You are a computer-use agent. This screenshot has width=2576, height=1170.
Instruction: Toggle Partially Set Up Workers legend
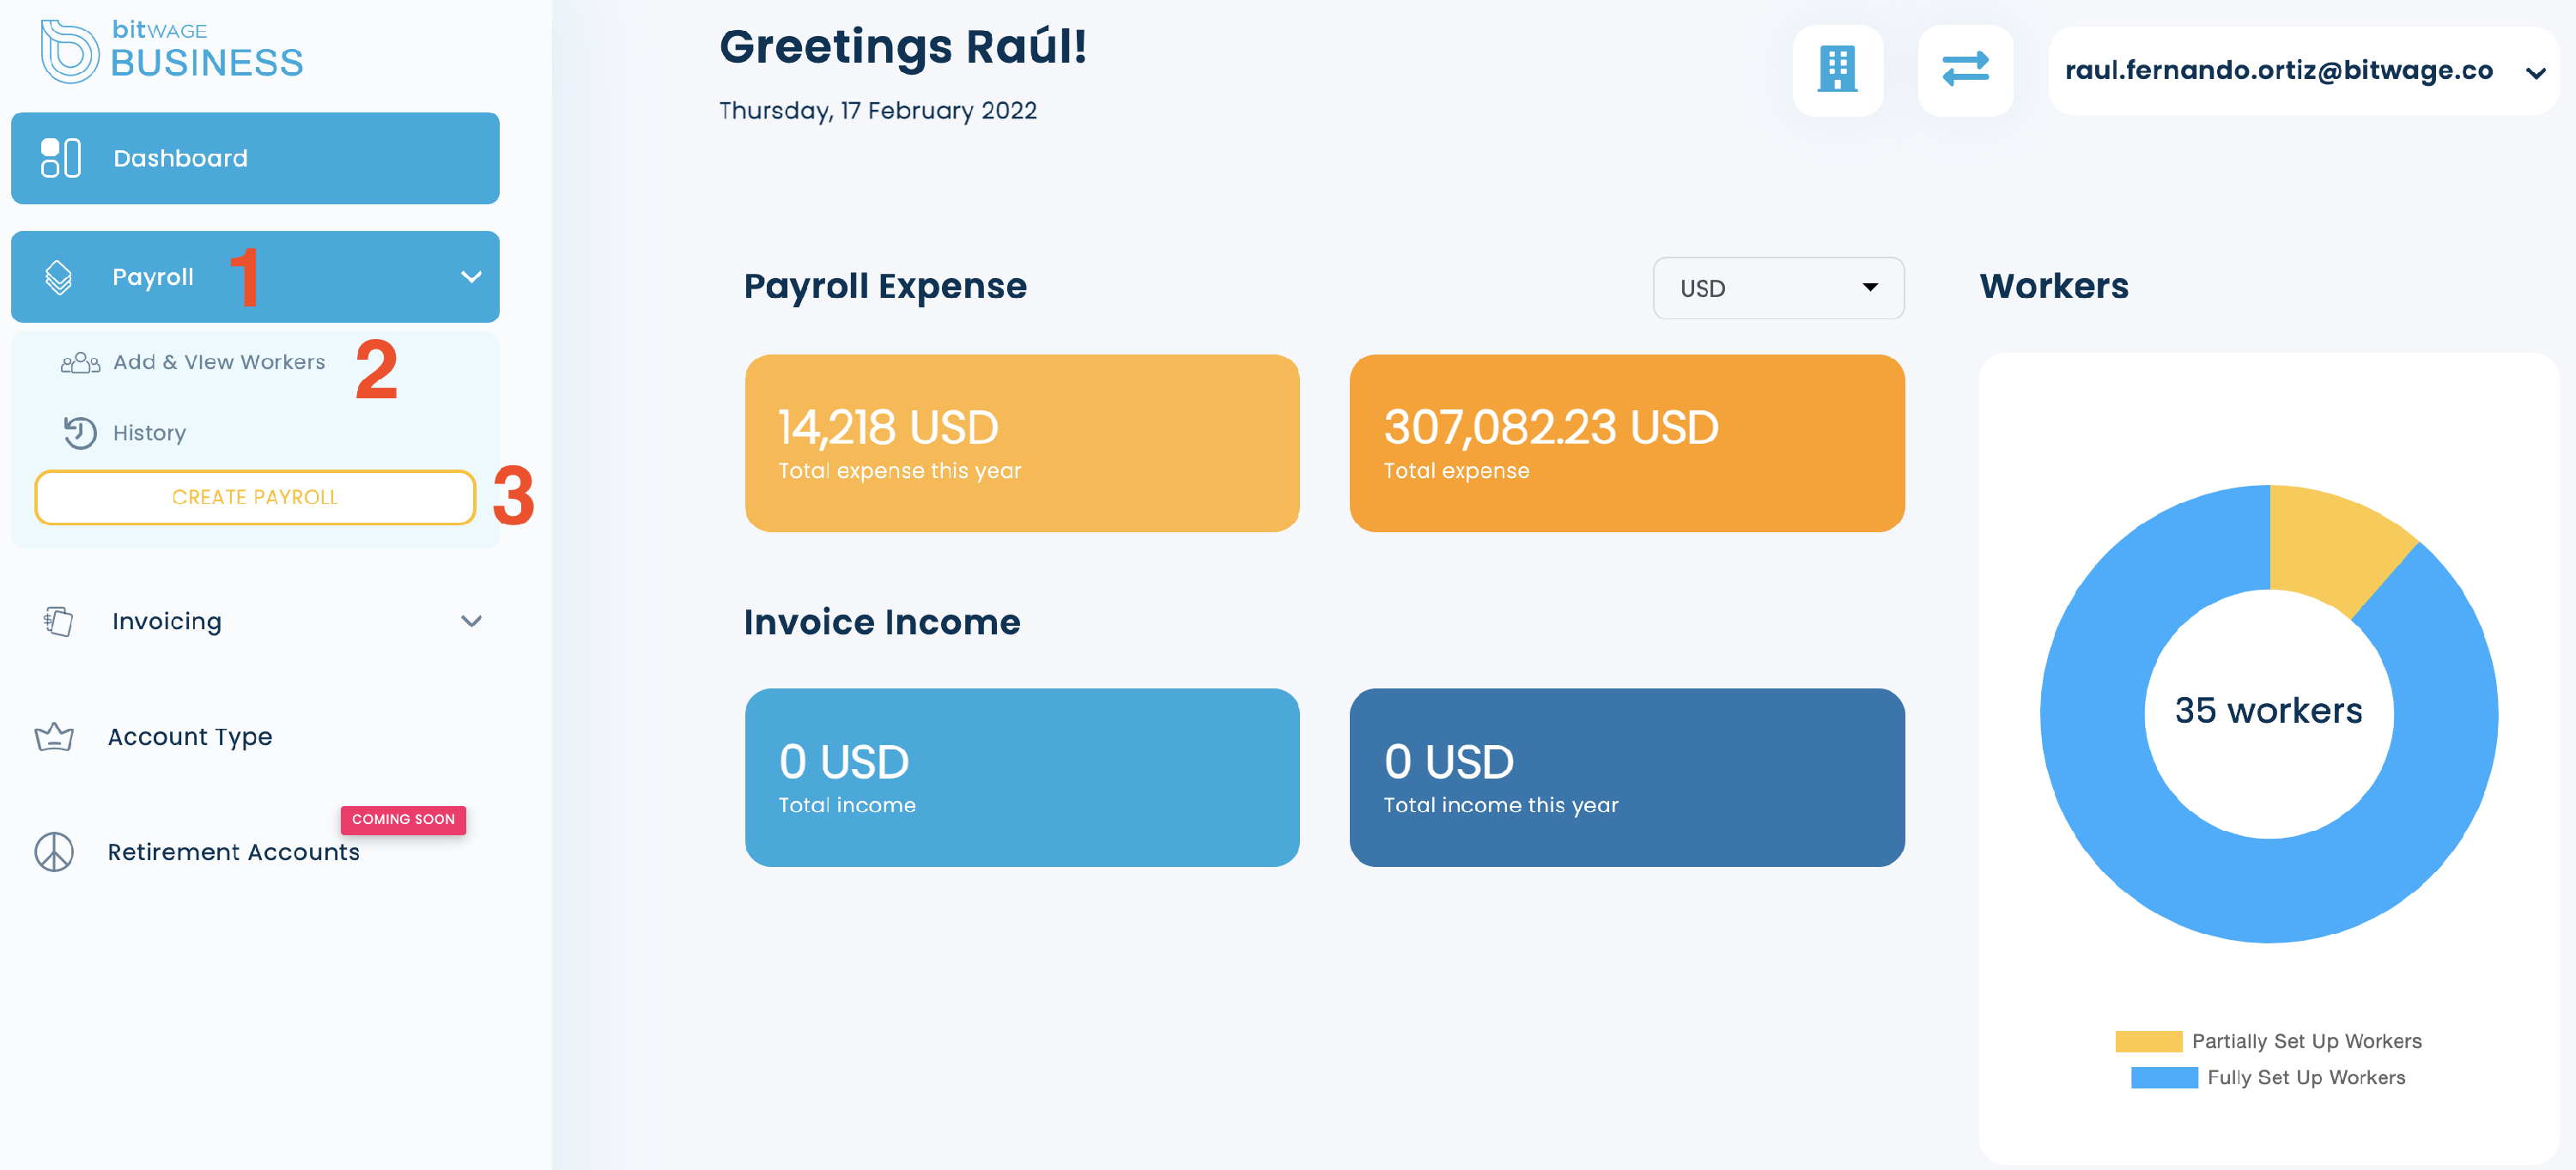coord(2268,1041)
